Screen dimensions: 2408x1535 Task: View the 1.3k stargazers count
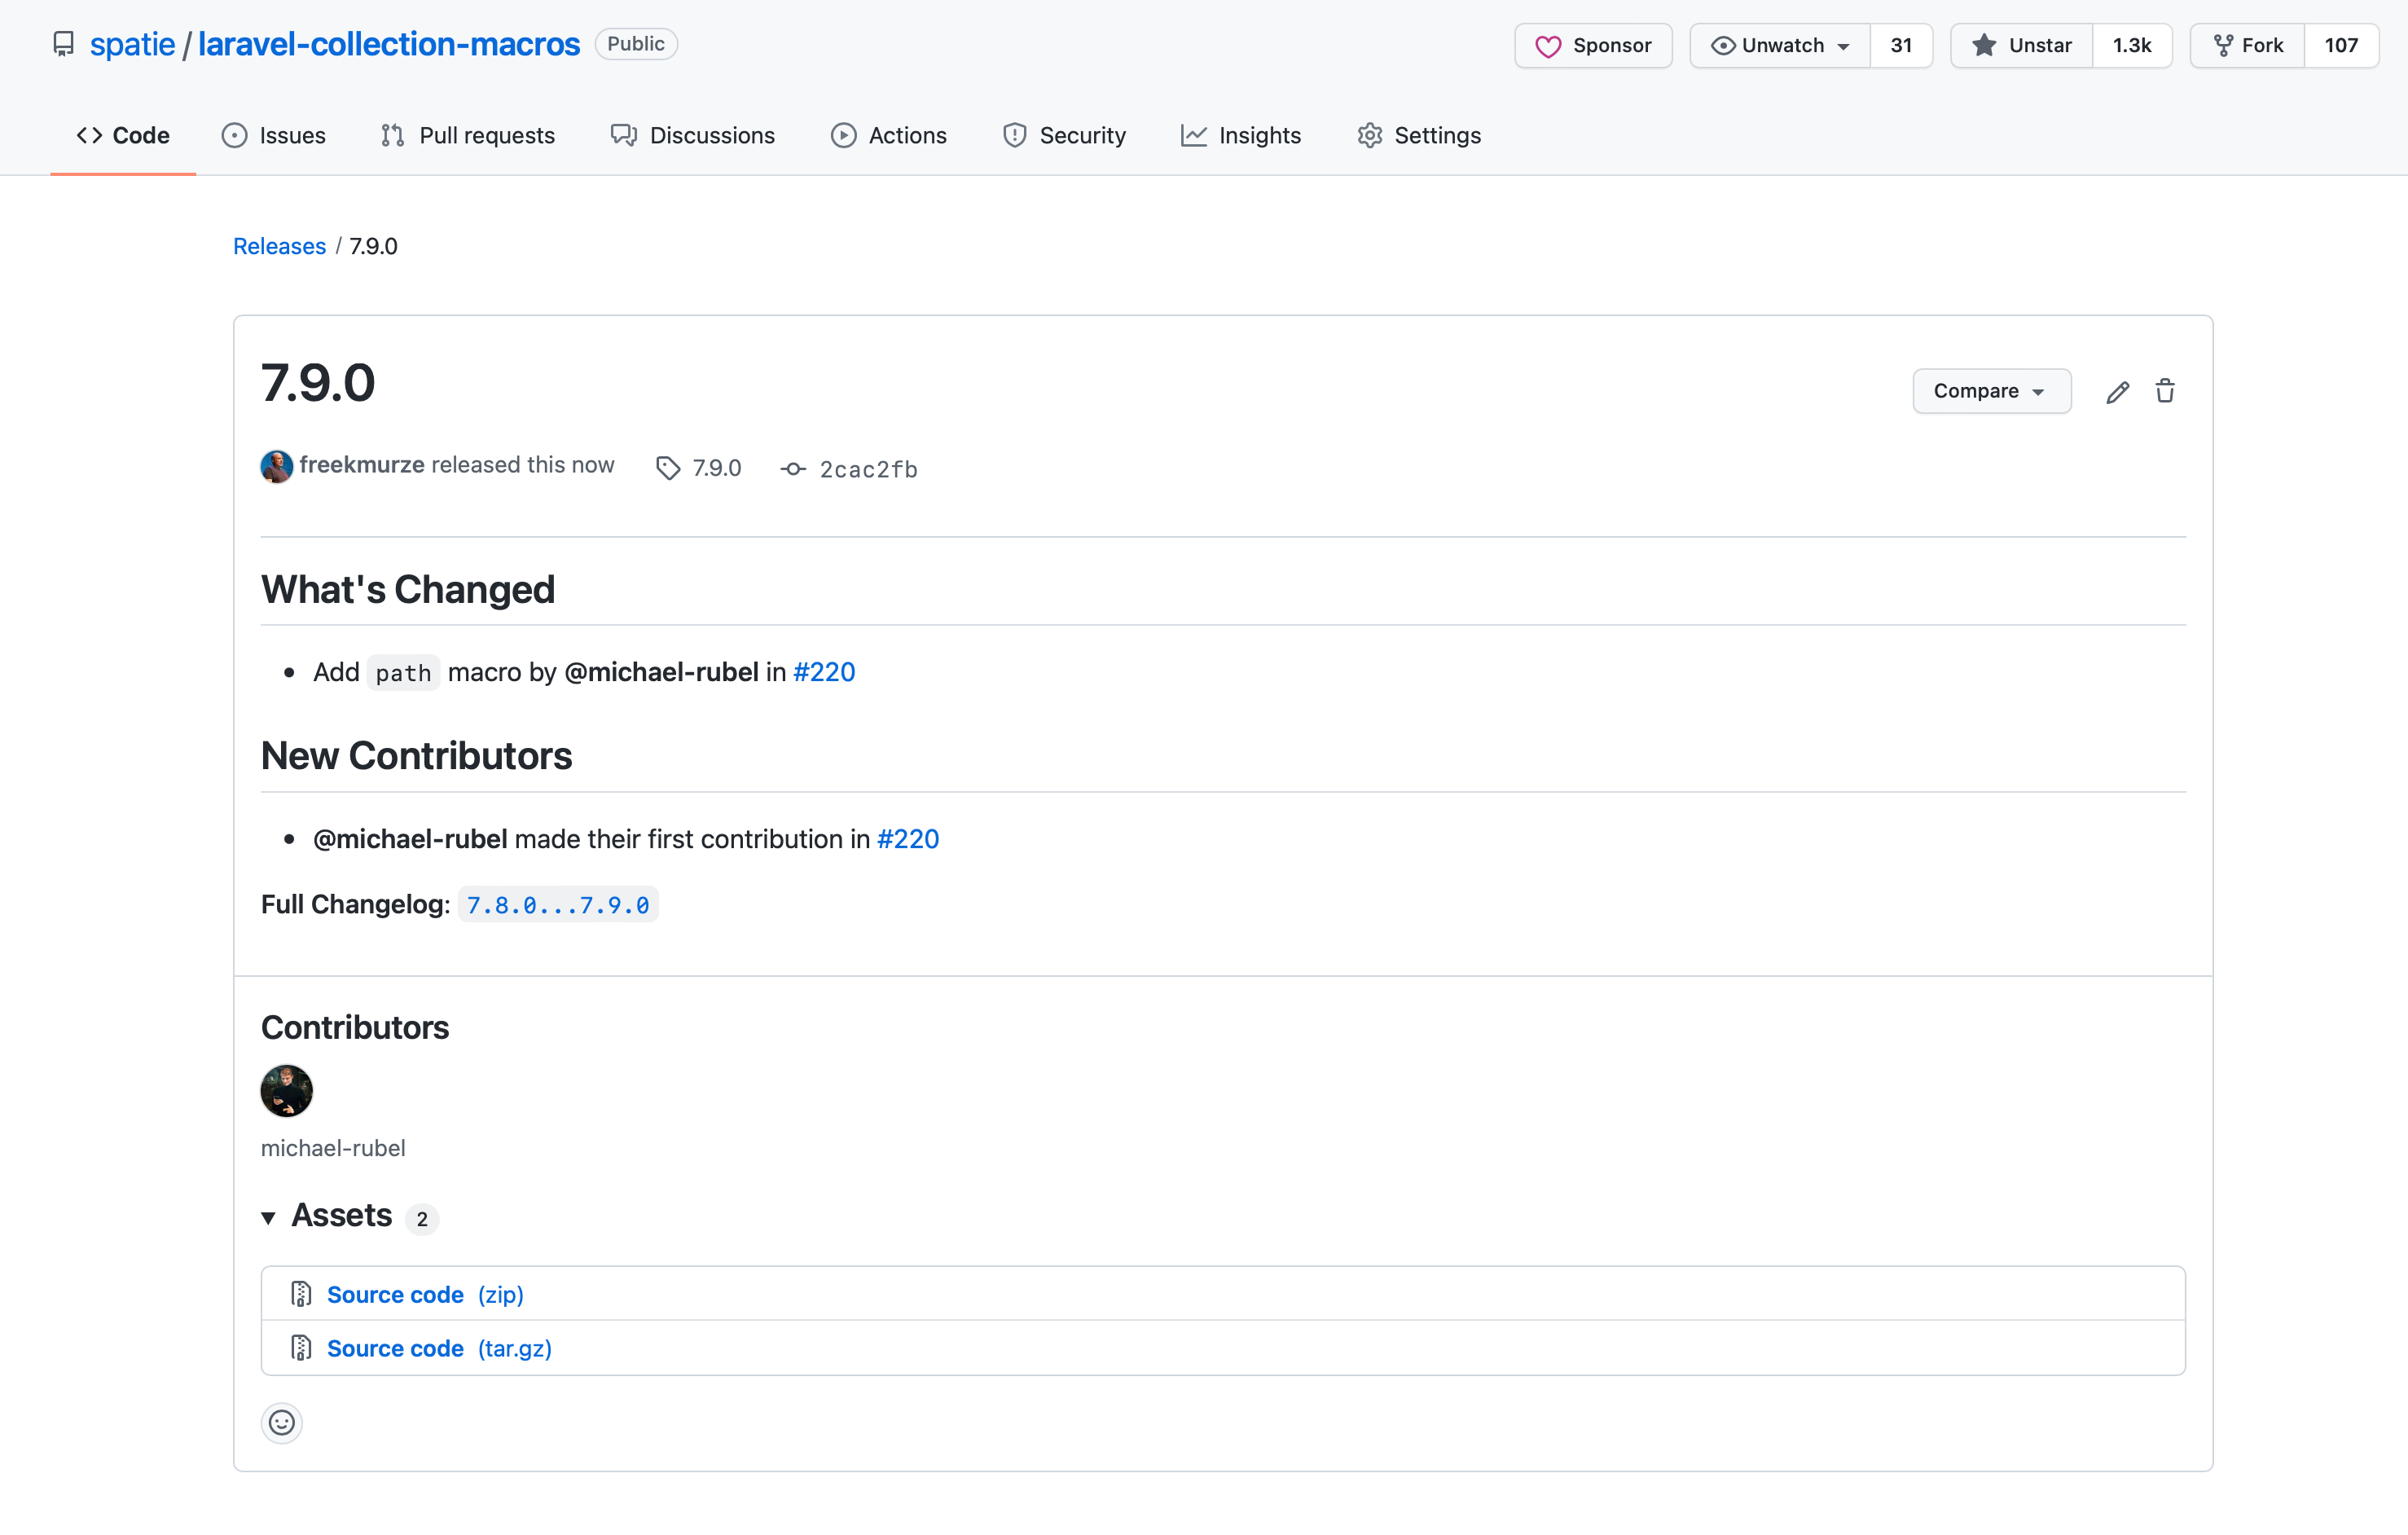(x=2132, y=45)
